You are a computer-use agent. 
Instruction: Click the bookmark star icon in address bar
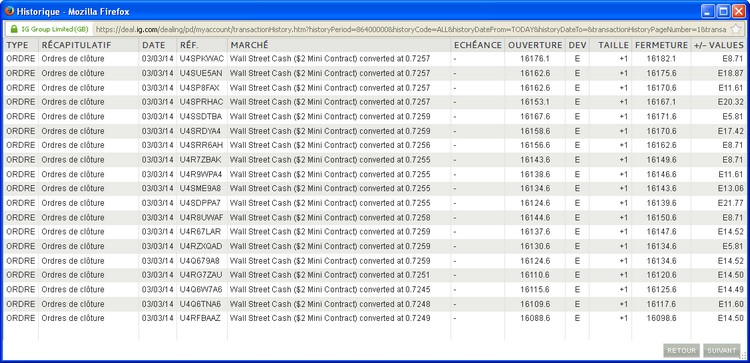tap(736, 29)
